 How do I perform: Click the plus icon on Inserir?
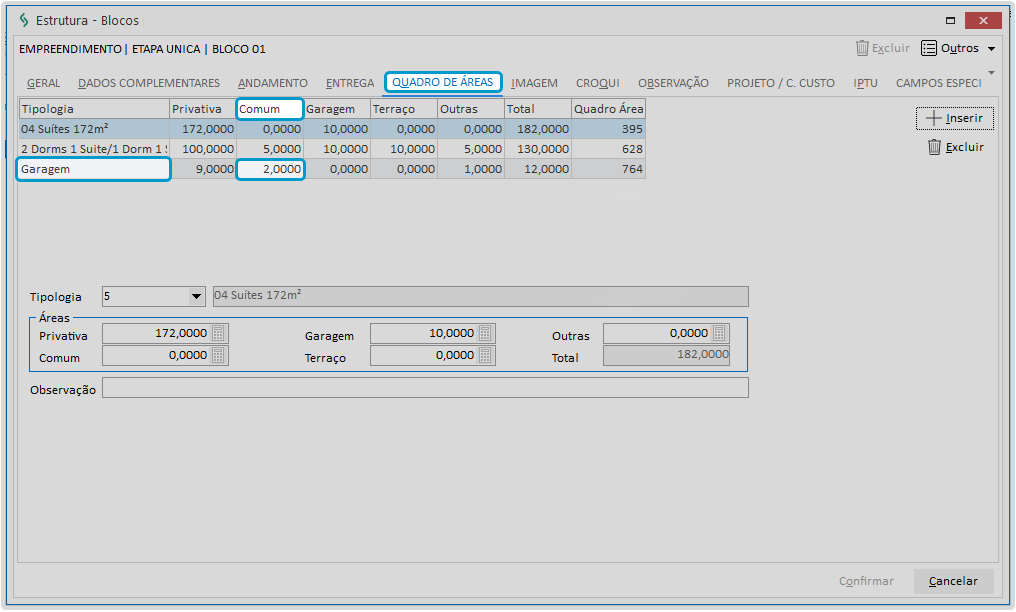click(933, 118)
